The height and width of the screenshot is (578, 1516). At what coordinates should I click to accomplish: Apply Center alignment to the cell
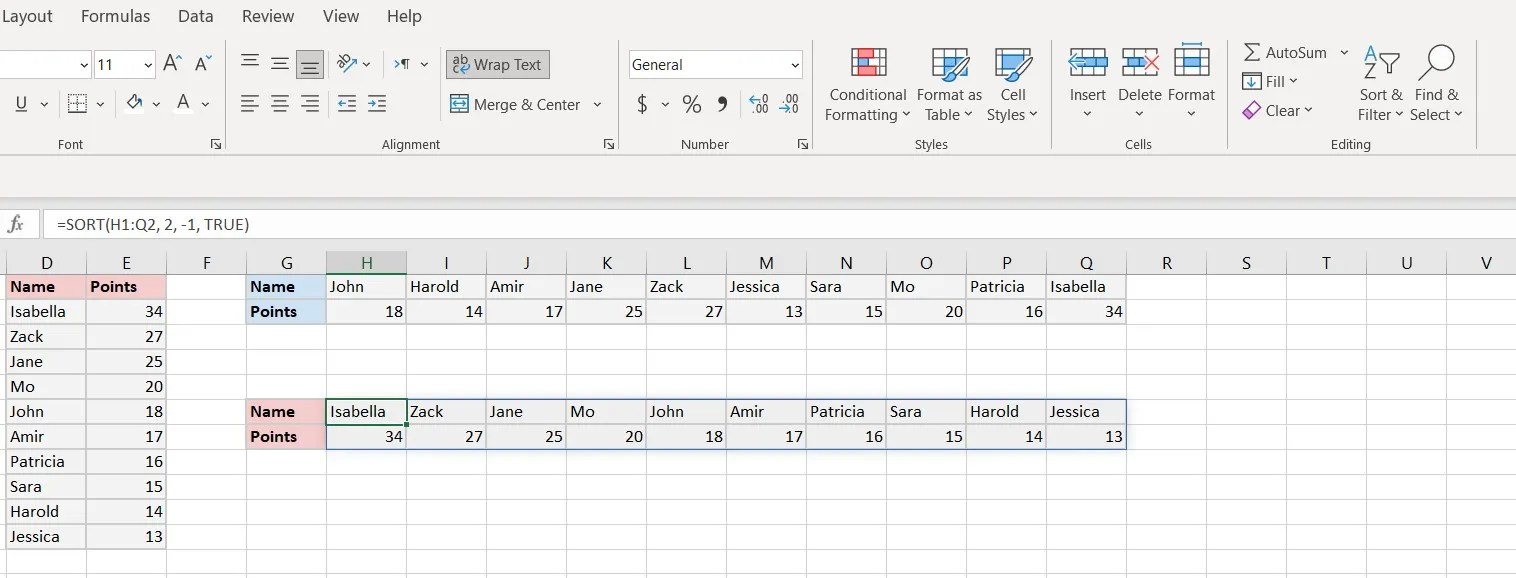[280, 103]
